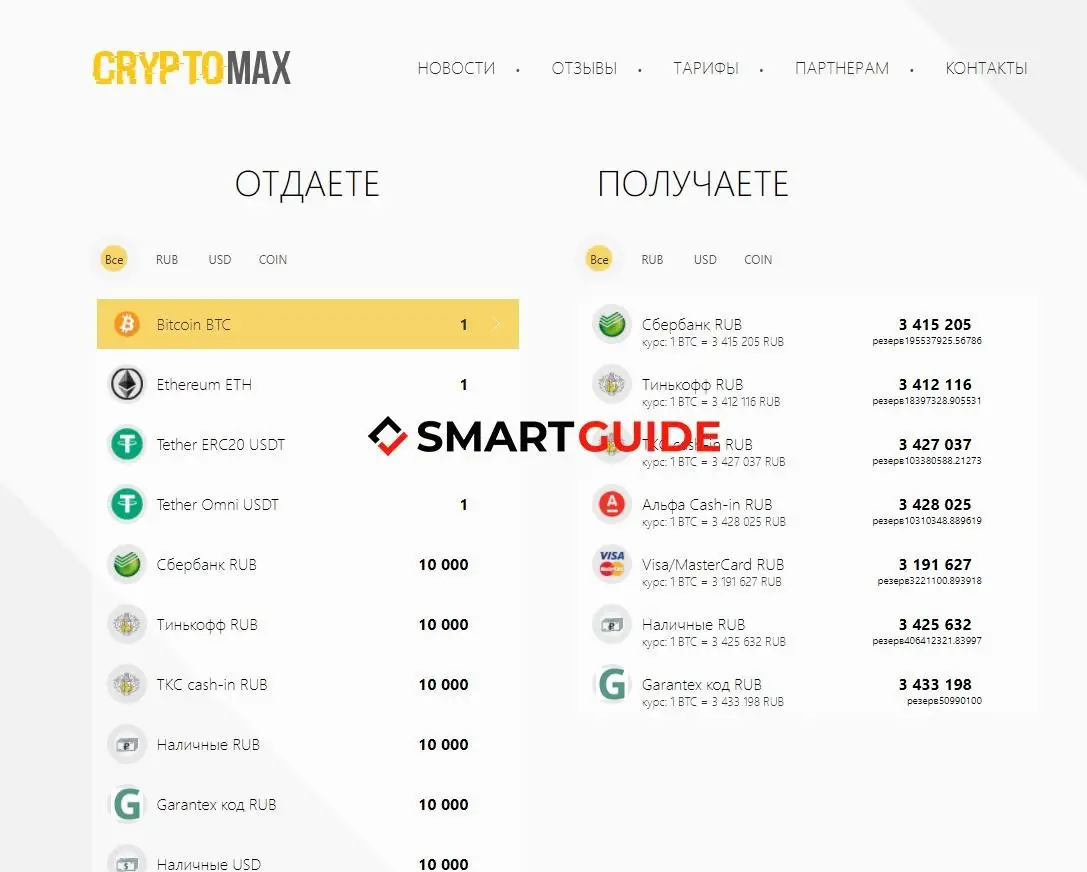Select the Tether ERC20 USDT icon
Screen dimensions: 1087x872
[126, 444]
